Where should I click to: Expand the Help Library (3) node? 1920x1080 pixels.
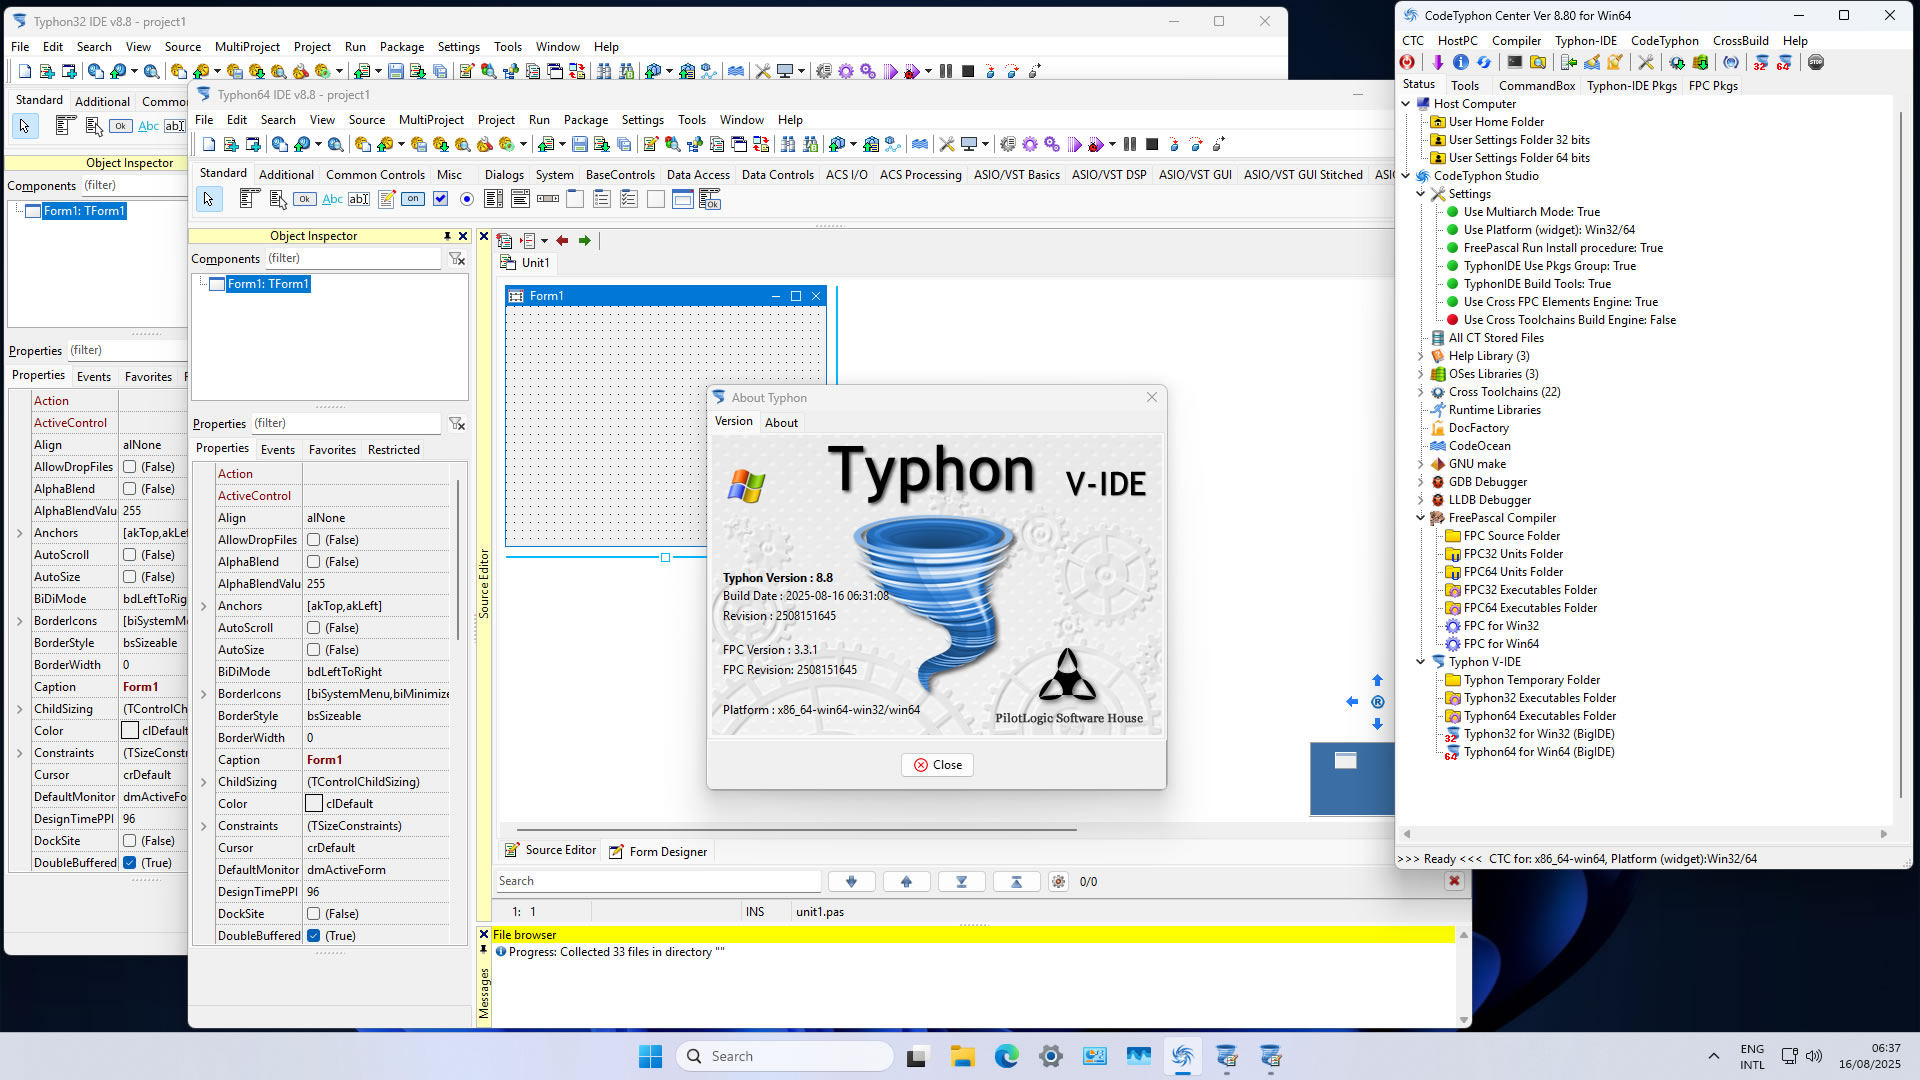1421,356
